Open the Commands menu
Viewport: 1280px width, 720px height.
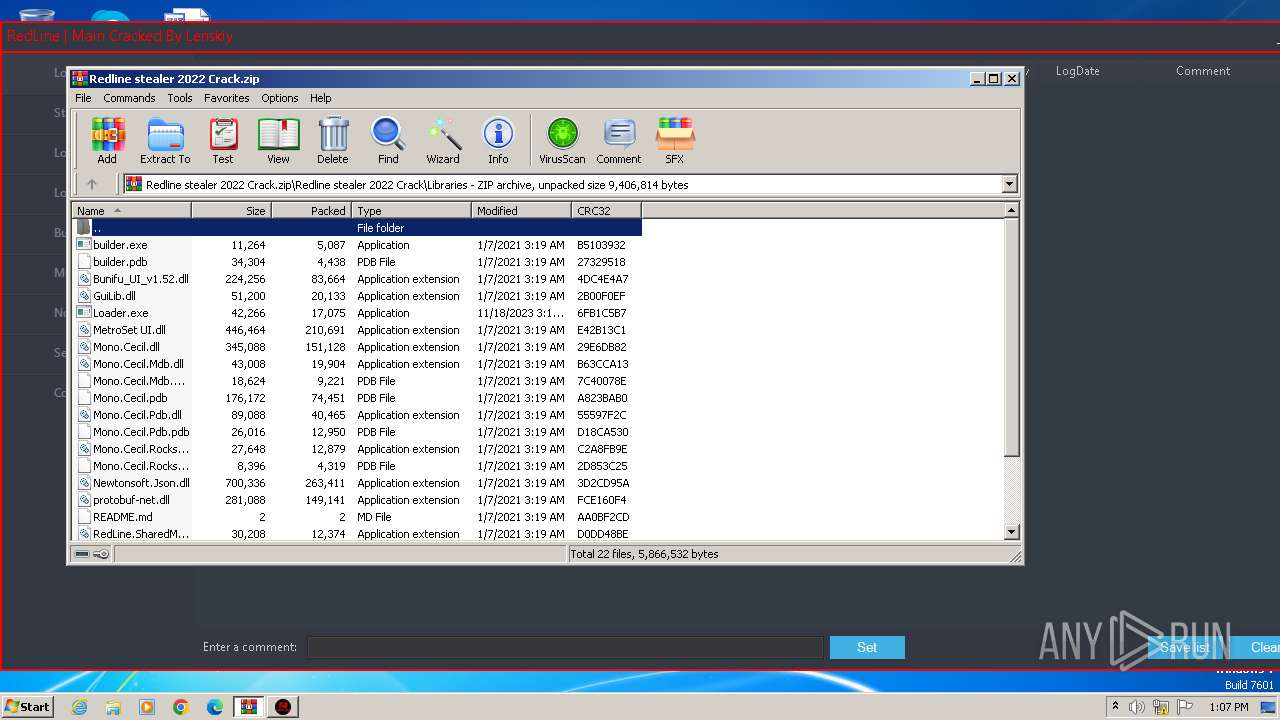click(129, 98)
